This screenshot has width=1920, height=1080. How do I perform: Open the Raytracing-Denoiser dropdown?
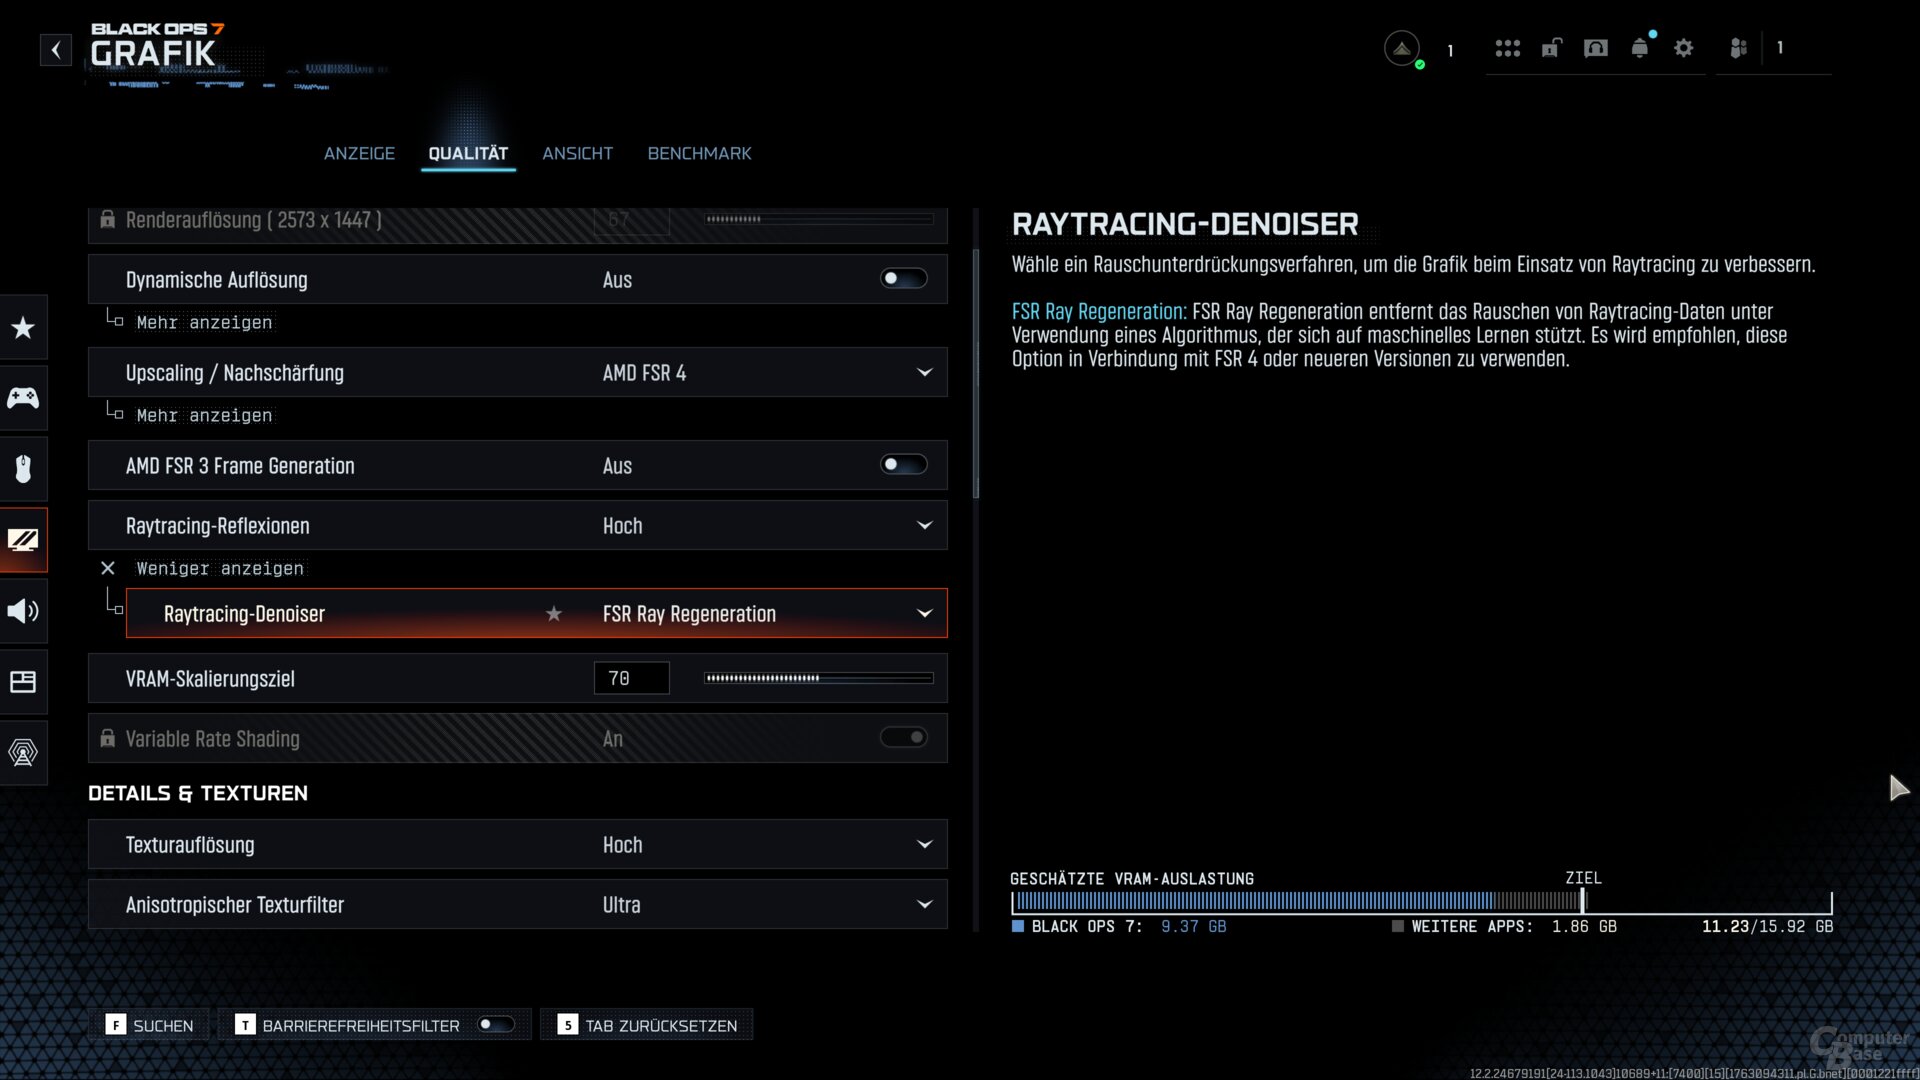point(922,613)
